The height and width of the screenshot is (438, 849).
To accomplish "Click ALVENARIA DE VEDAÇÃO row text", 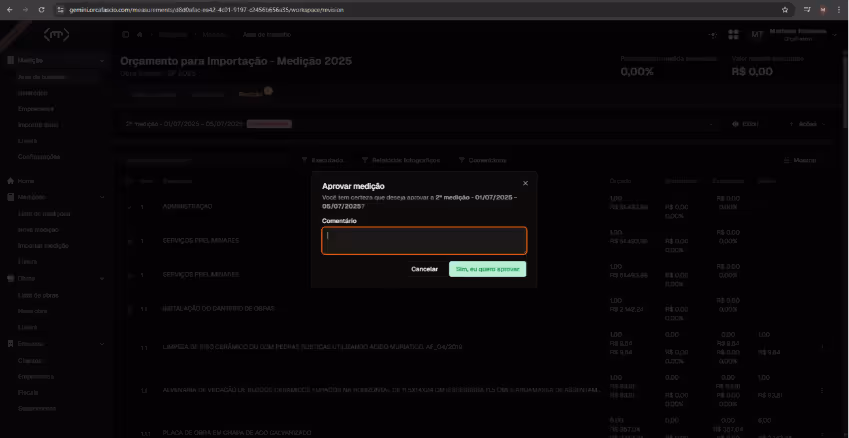I will (381, 390).
